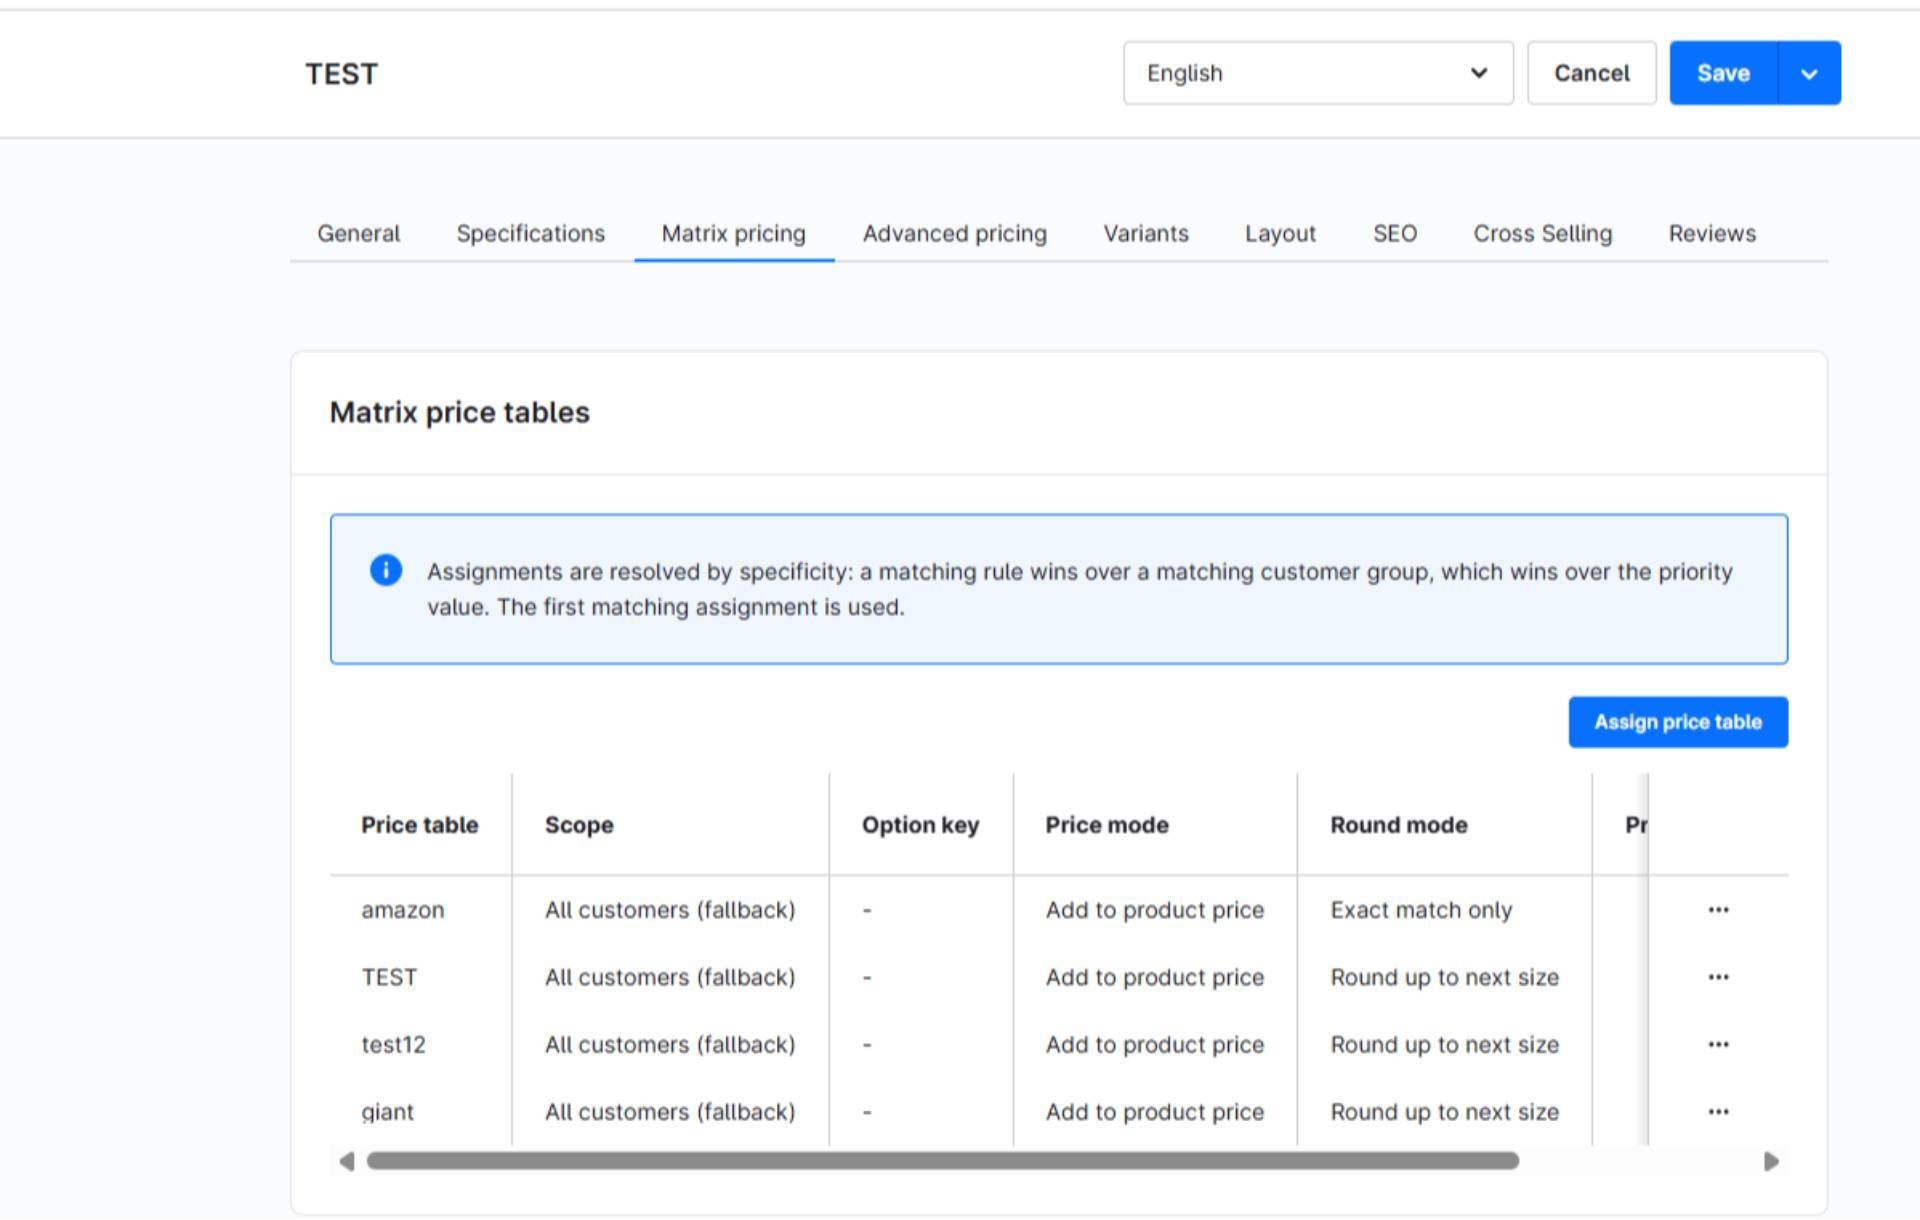Save the product
Screen dimensions: 1920x1220
pos(1723,73)
